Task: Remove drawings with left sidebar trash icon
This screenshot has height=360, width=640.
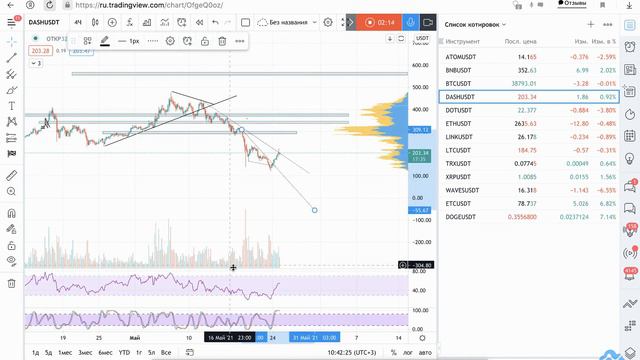Action: coord(11,283)
